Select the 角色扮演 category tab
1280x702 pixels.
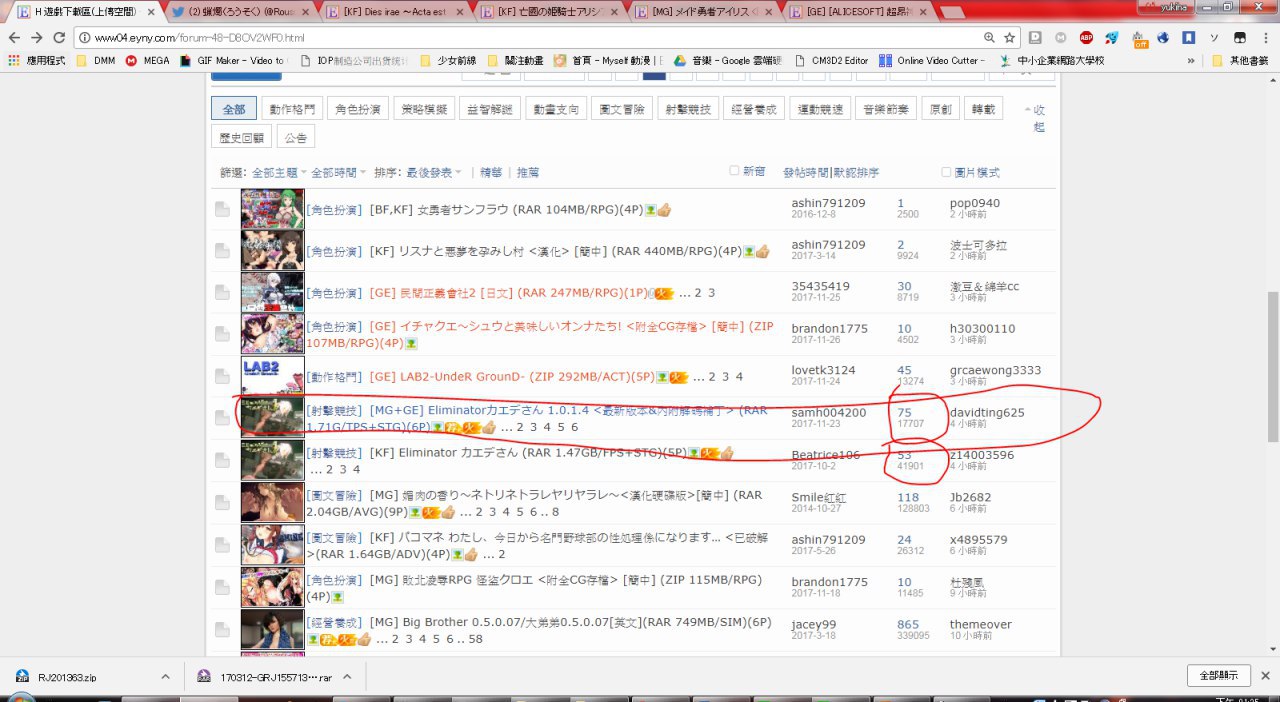coord(358,109)
